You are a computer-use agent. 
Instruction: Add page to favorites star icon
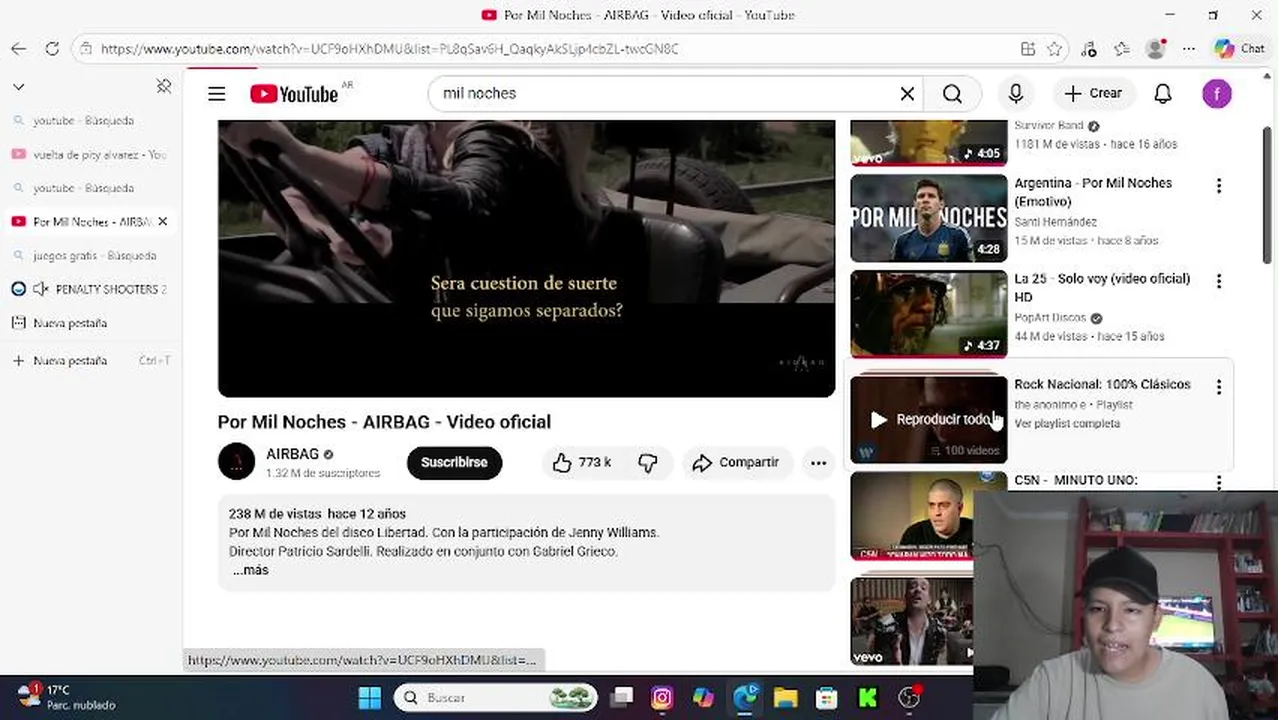click(x=1054, y=49)
